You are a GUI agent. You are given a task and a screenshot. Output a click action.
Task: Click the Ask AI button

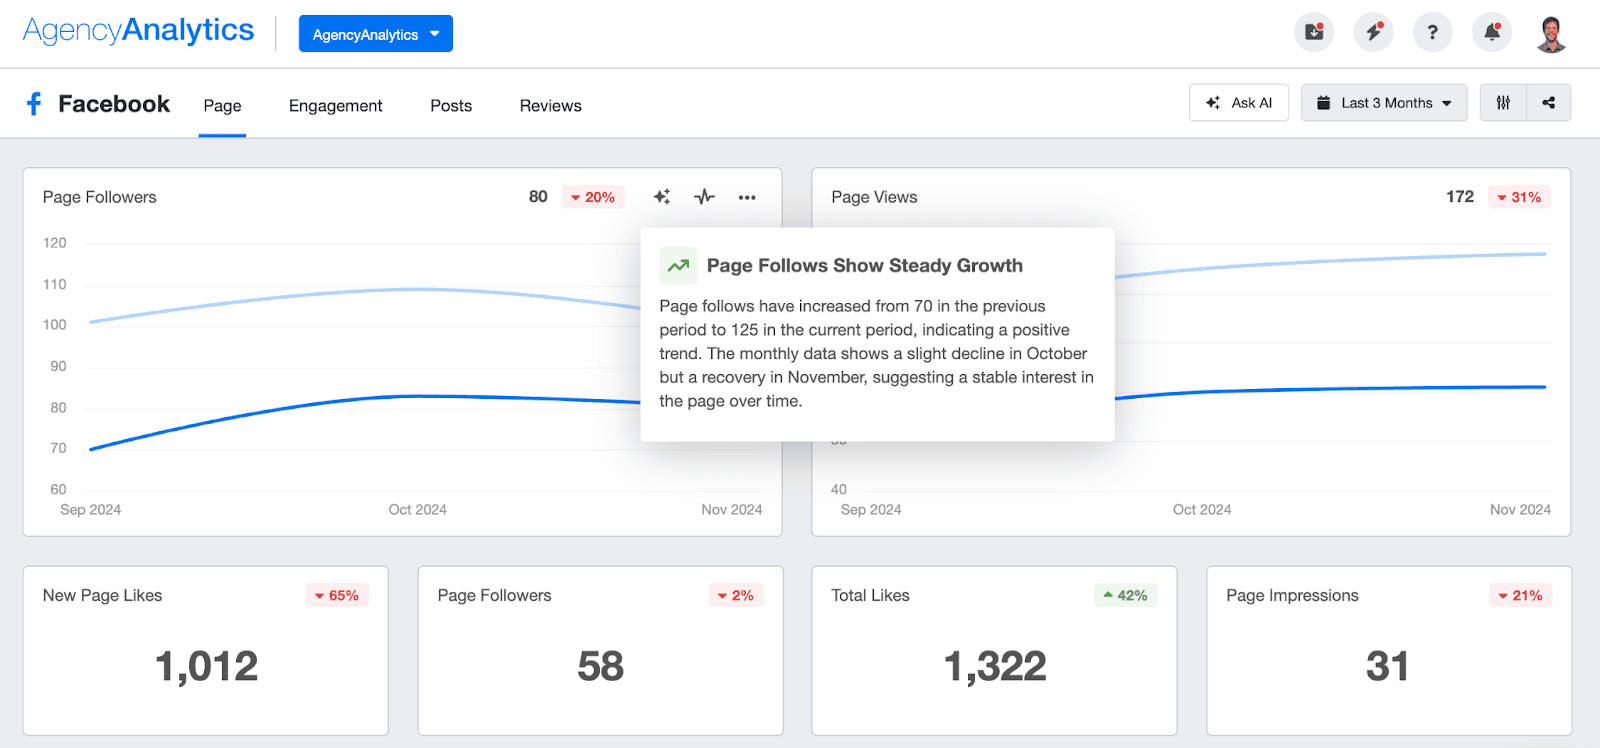tap(1239, 103)
